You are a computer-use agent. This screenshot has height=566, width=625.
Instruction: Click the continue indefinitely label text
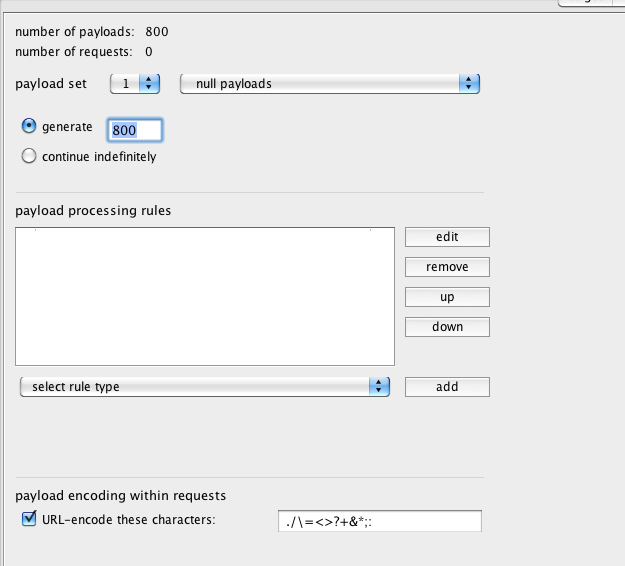99,157
